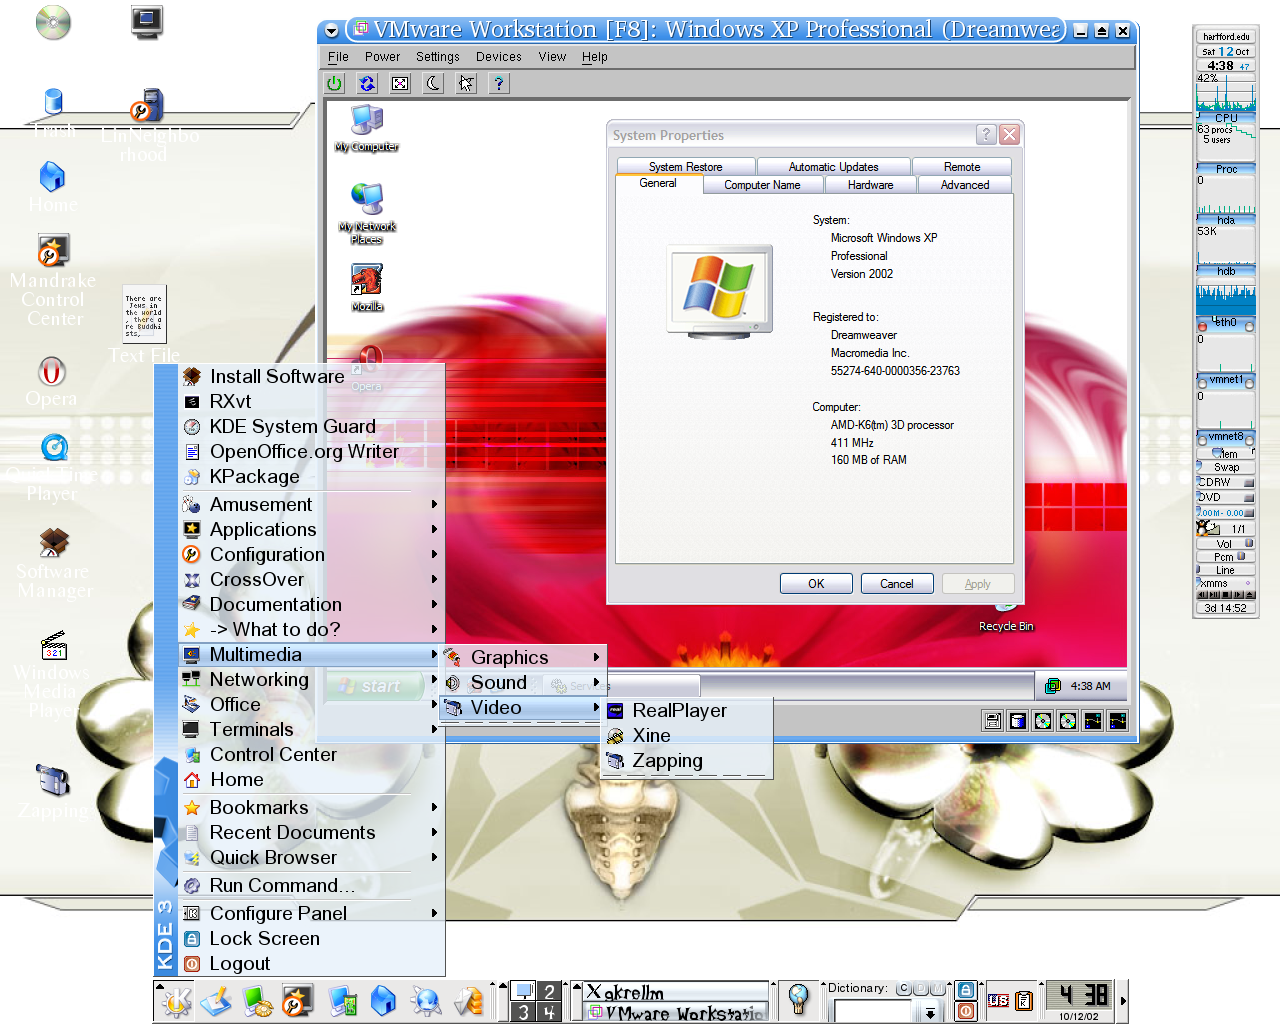1280x1024 pixels.
Task: Switch to virtual desktop 2 in pager
Action: pyautogui.click(x=549, y=991)
